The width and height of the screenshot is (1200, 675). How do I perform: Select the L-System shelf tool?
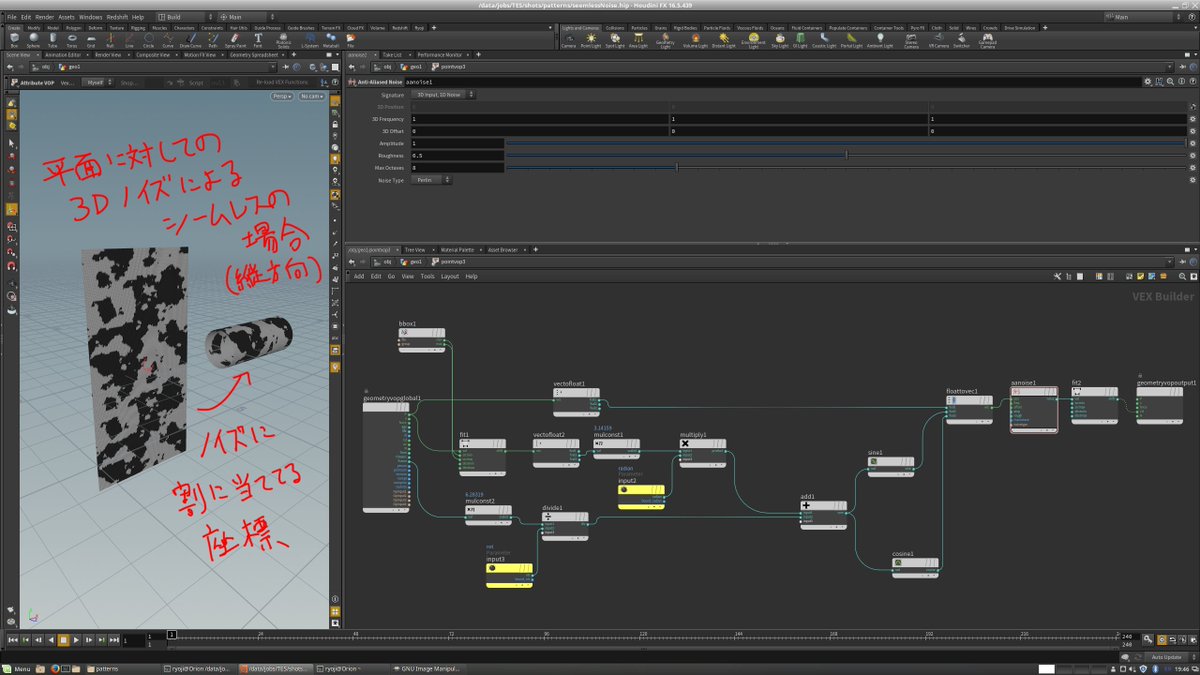[x=309, y=40]
